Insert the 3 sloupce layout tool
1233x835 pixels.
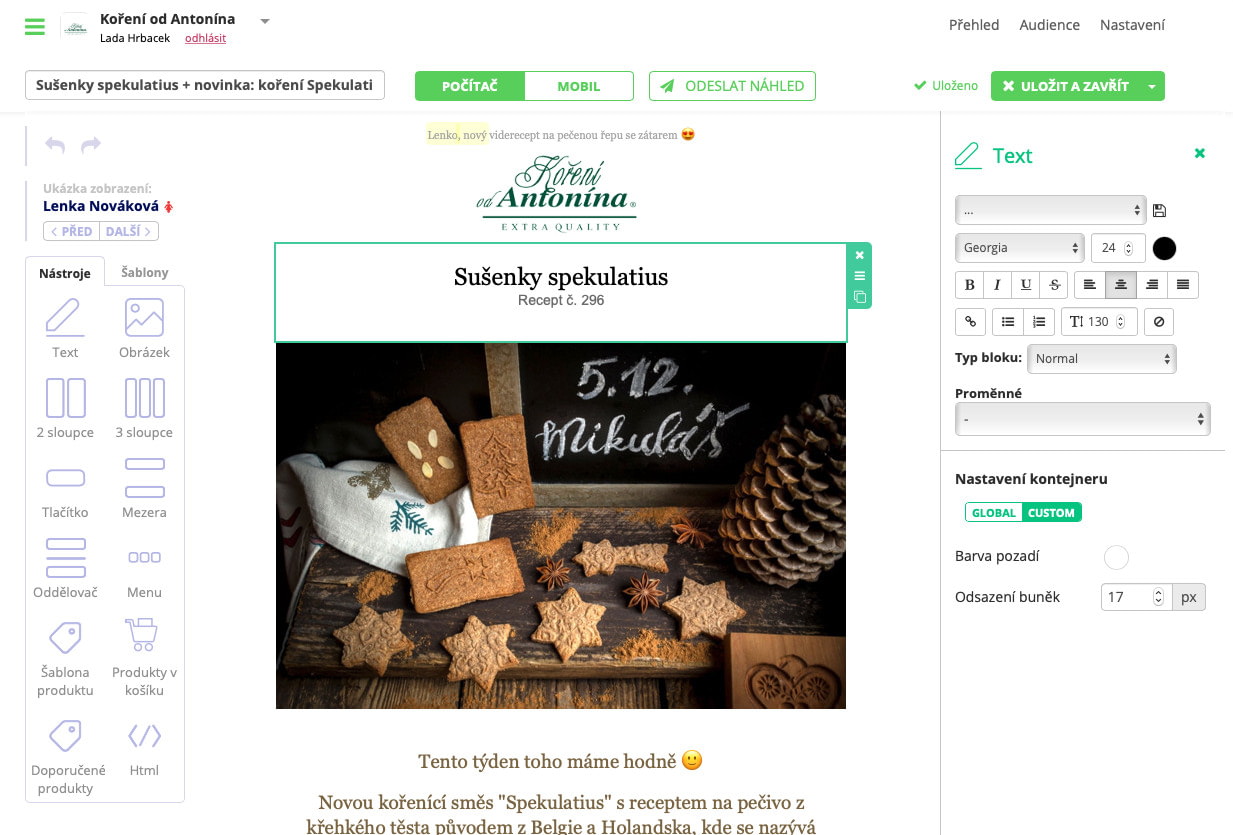144,408
